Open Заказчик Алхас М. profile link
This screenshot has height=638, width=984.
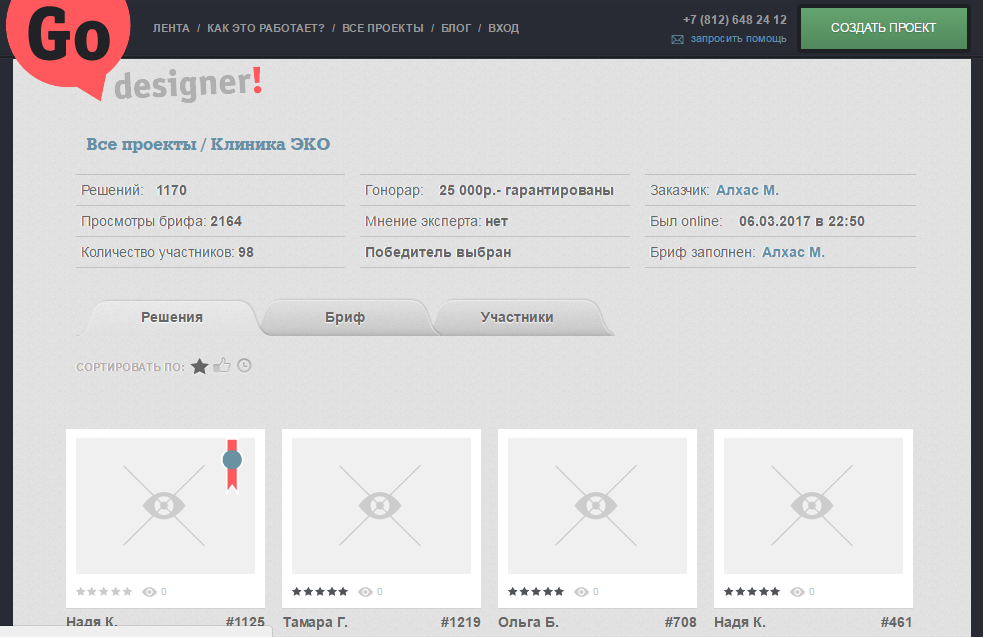click(747, 190)
